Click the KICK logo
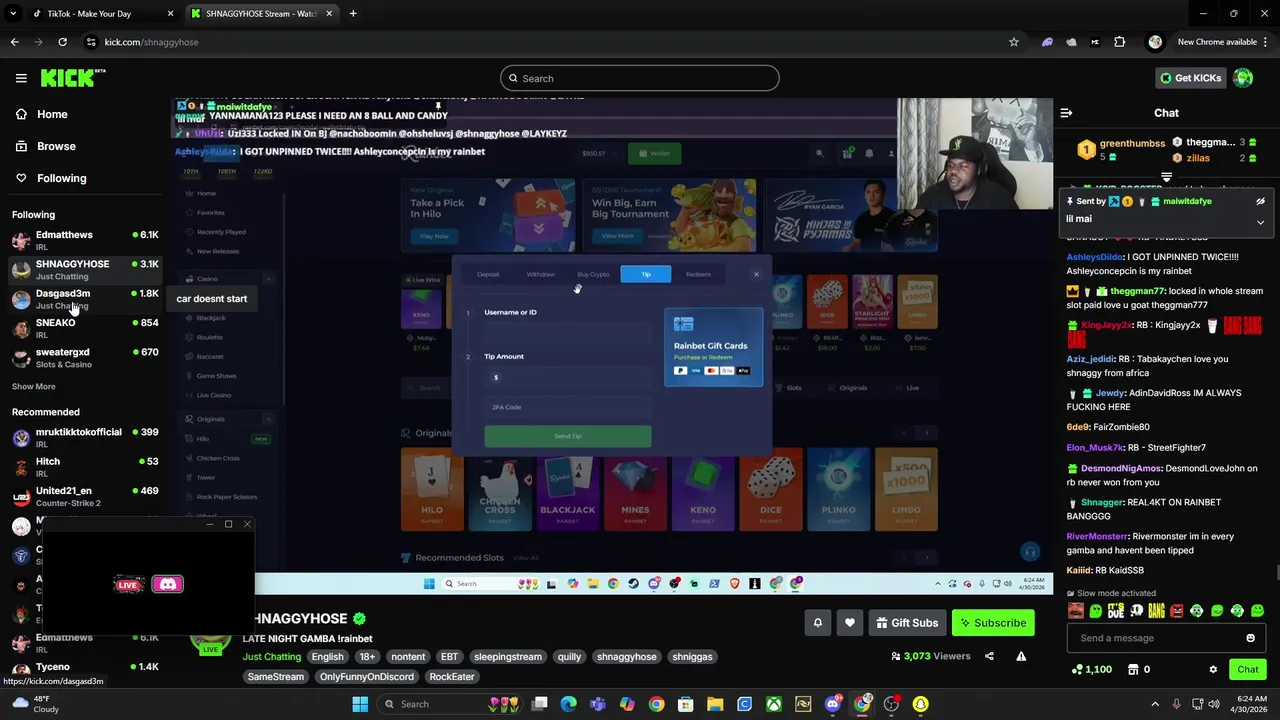This screenshot has width=1280, height=720. click(73, 78)
